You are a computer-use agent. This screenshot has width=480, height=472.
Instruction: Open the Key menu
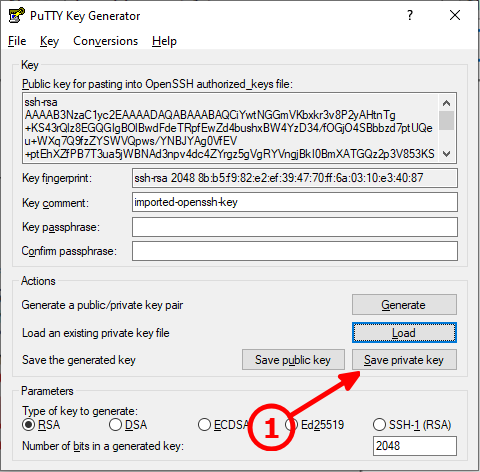(49, 41)
